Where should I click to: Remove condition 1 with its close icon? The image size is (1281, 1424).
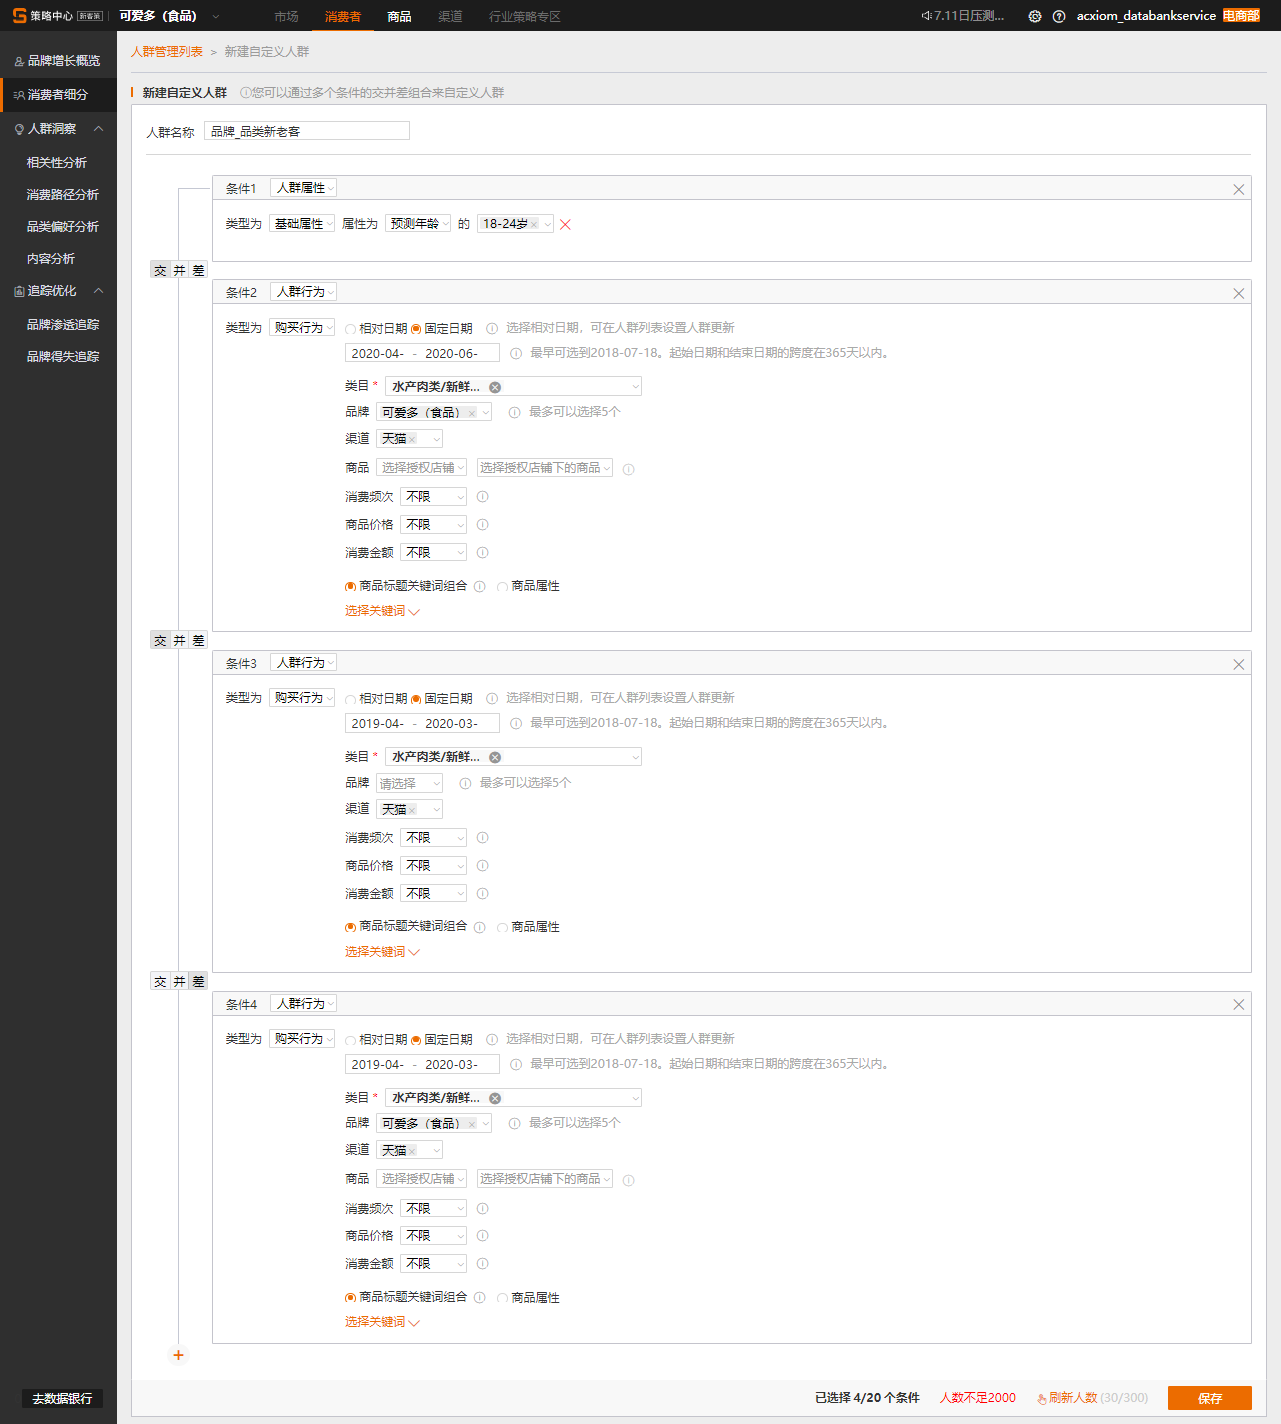click(x=1238, y=189)
